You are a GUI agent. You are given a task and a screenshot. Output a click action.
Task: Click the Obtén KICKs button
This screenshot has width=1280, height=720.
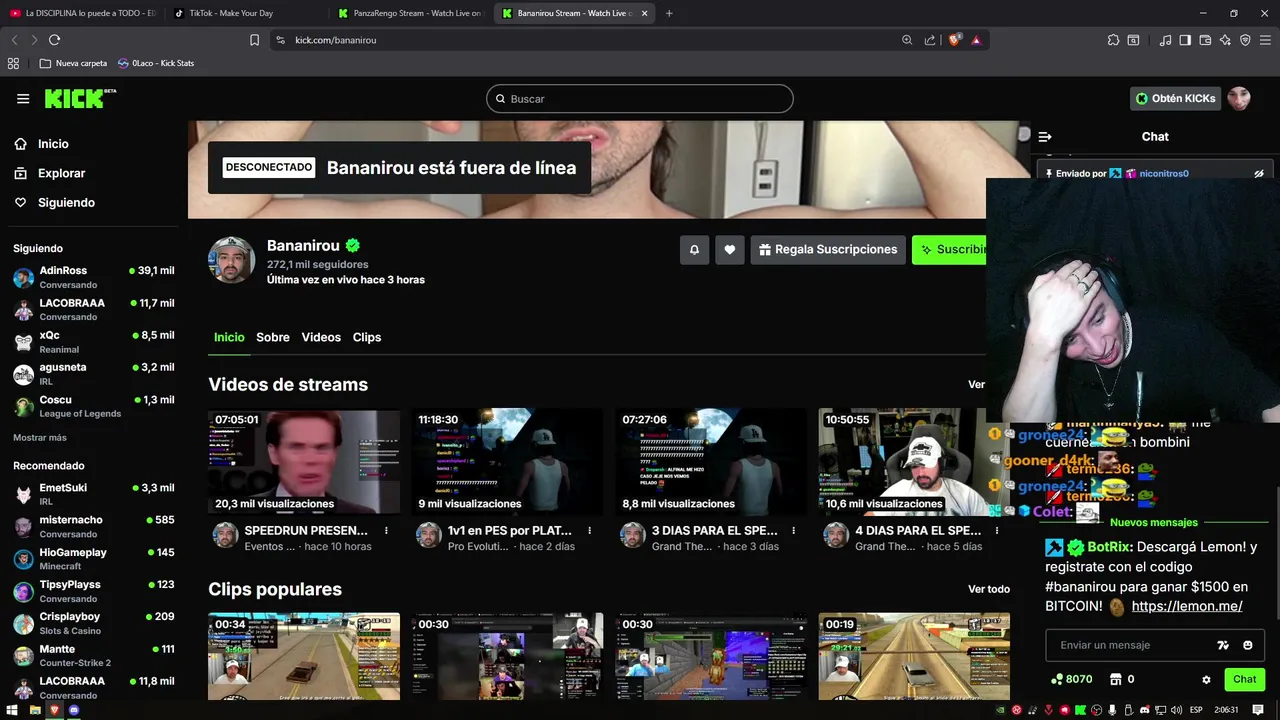point(1176,98)
